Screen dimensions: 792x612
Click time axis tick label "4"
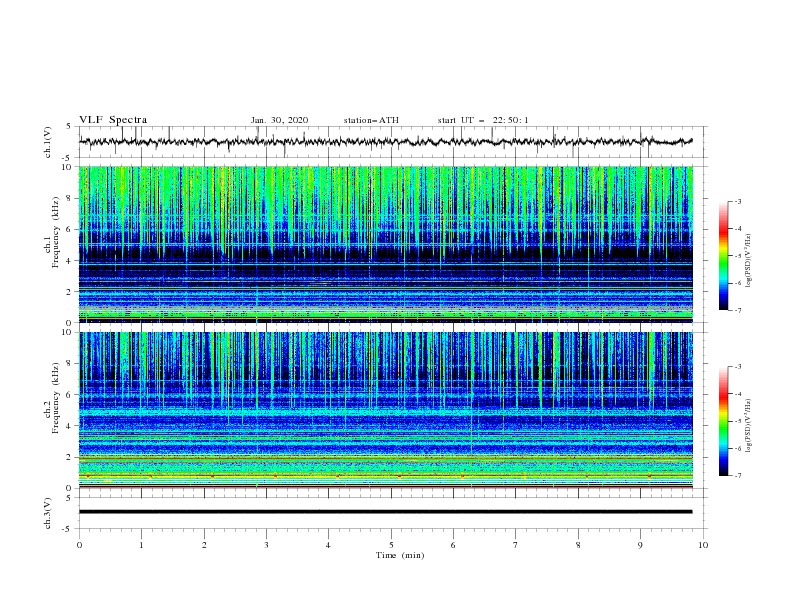tap(328, 545)
